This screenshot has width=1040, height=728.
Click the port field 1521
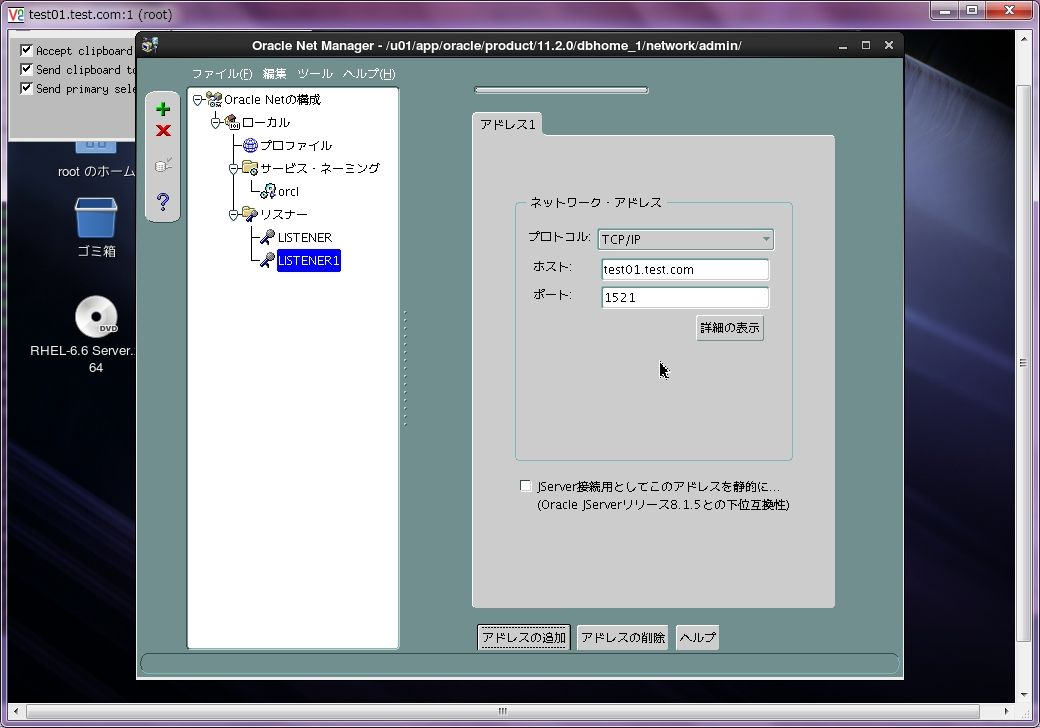point(685,297)
